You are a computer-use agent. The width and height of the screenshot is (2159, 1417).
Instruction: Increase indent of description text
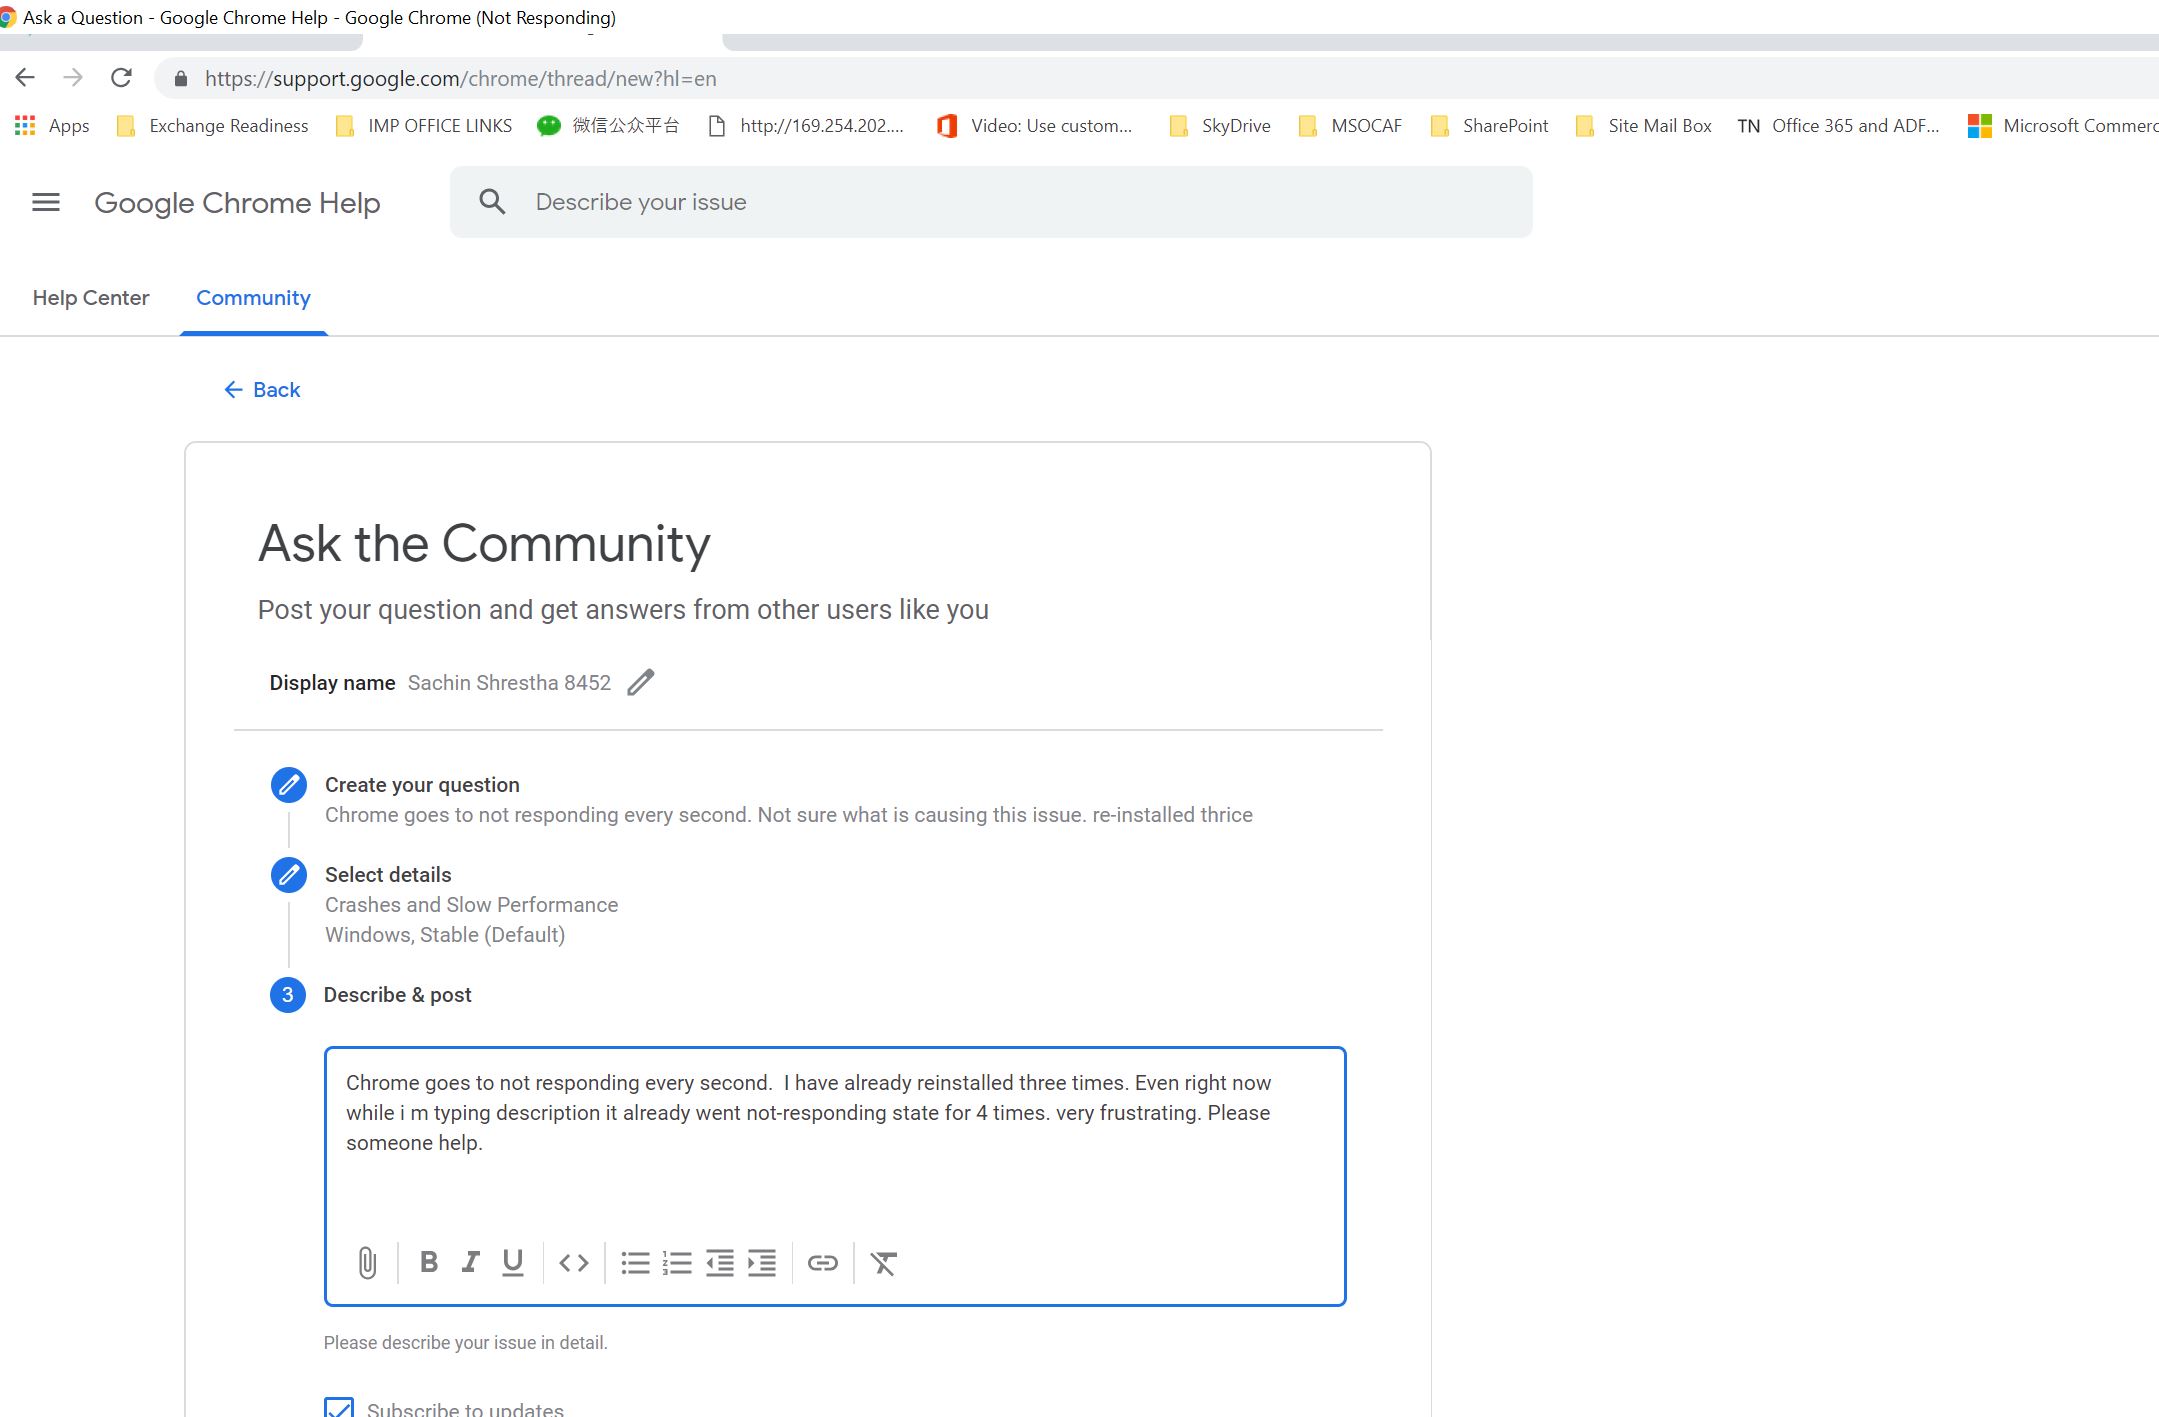762,1263
